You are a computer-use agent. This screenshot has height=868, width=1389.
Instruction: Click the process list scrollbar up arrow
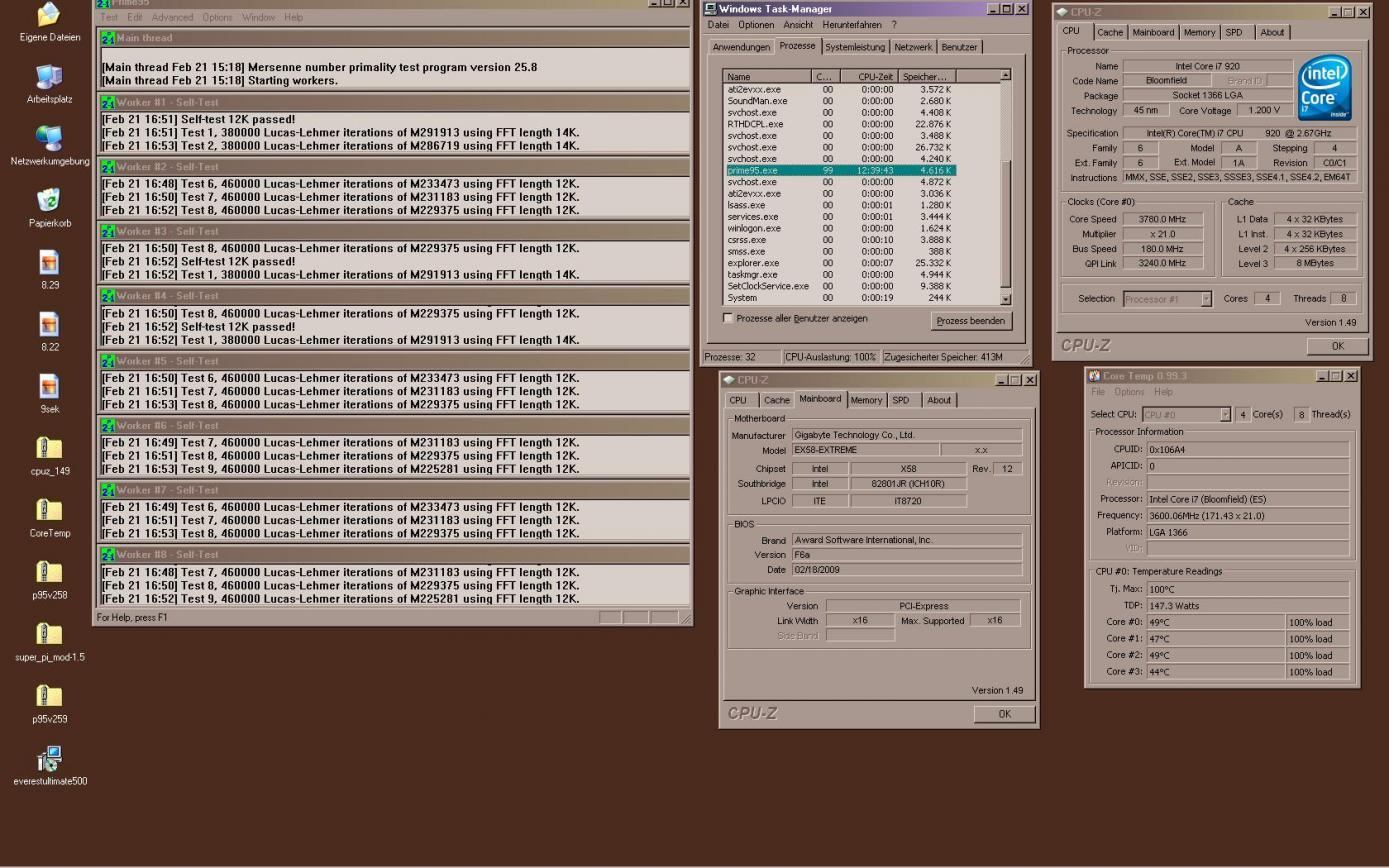(1005, 75)
